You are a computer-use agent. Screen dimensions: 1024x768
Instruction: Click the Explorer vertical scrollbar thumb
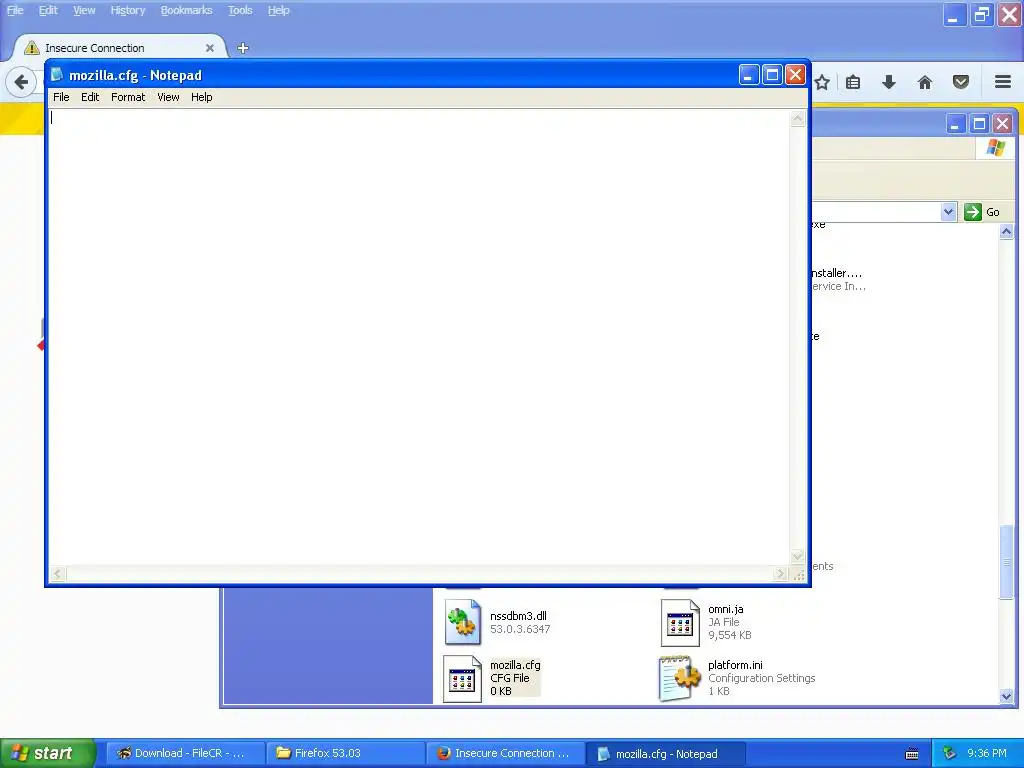coord(1006,562)
